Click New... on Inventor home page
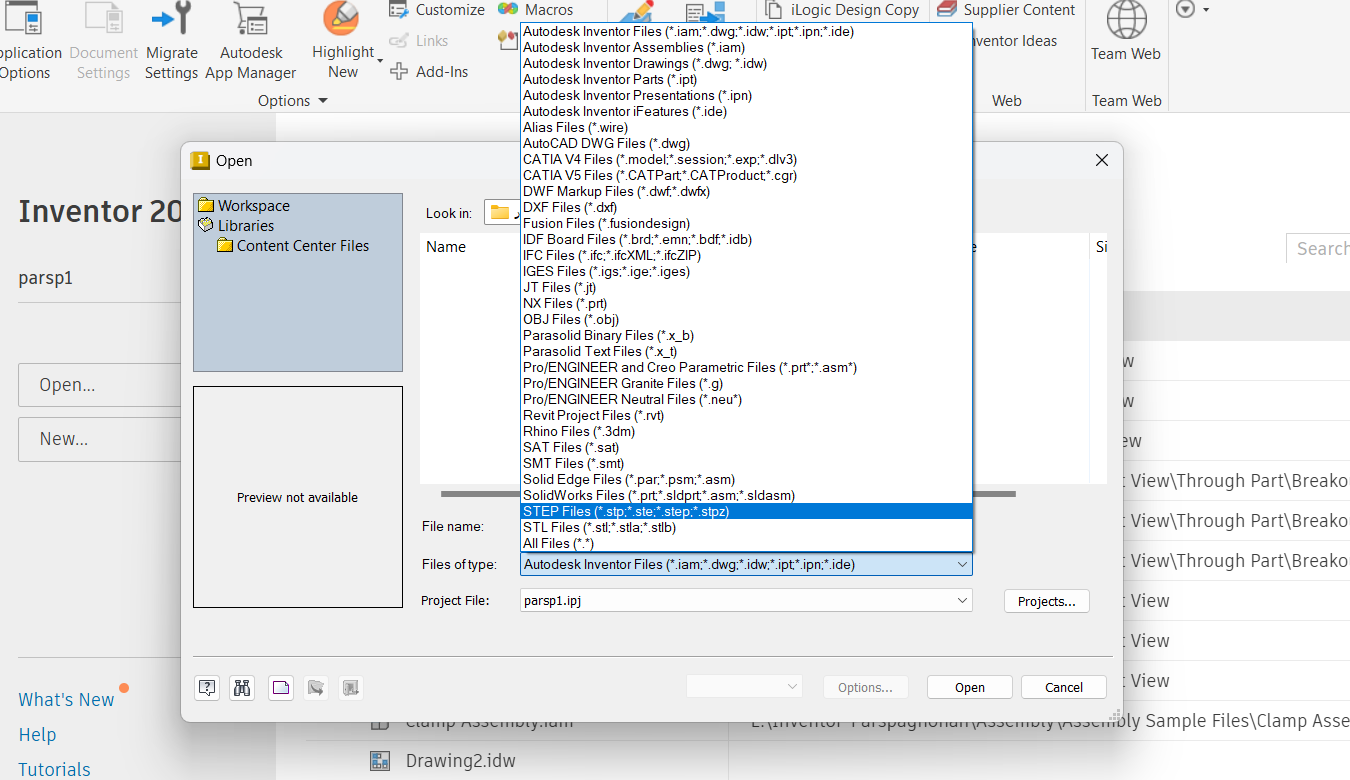This screenshot has height=780, width=1350. [x=99, y=439]
